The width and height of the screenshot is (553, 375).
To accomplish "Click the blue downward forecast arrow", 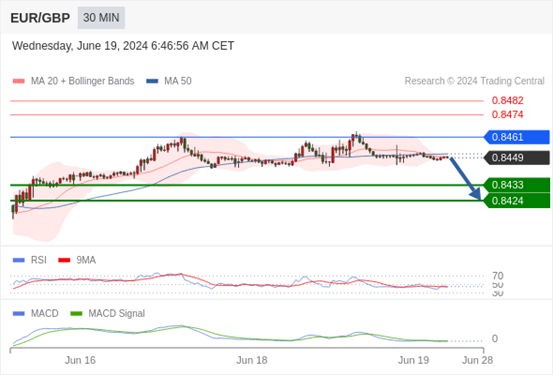I will tap(465, 179).
